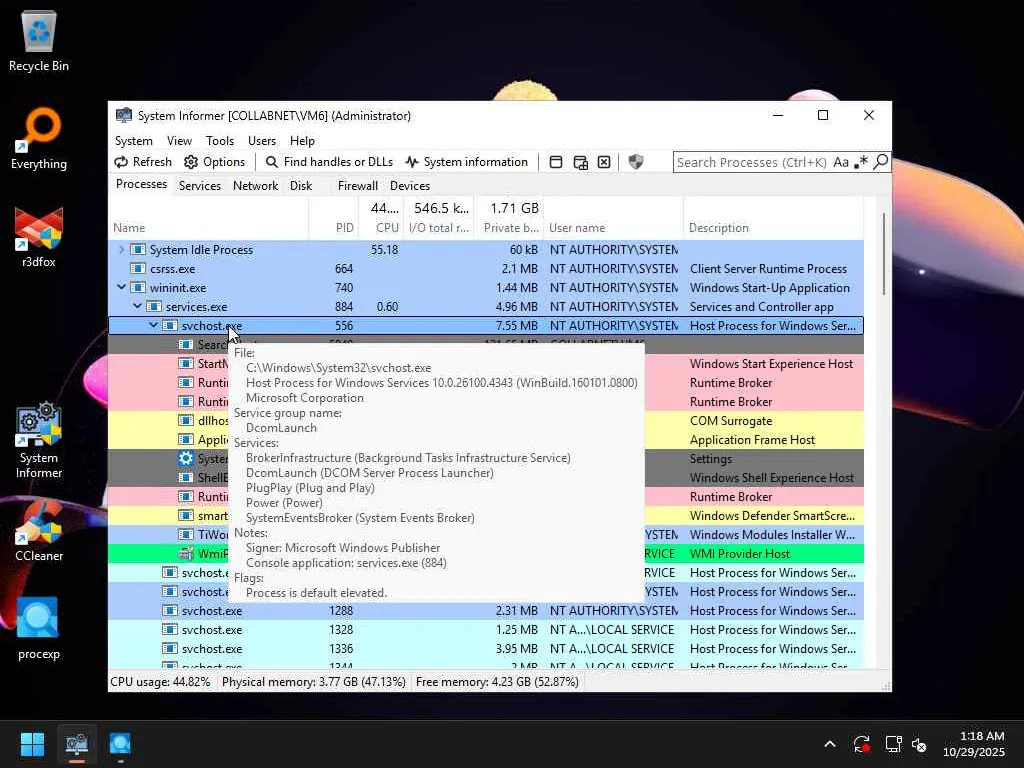Open the Options gear button

coord(214,162)
